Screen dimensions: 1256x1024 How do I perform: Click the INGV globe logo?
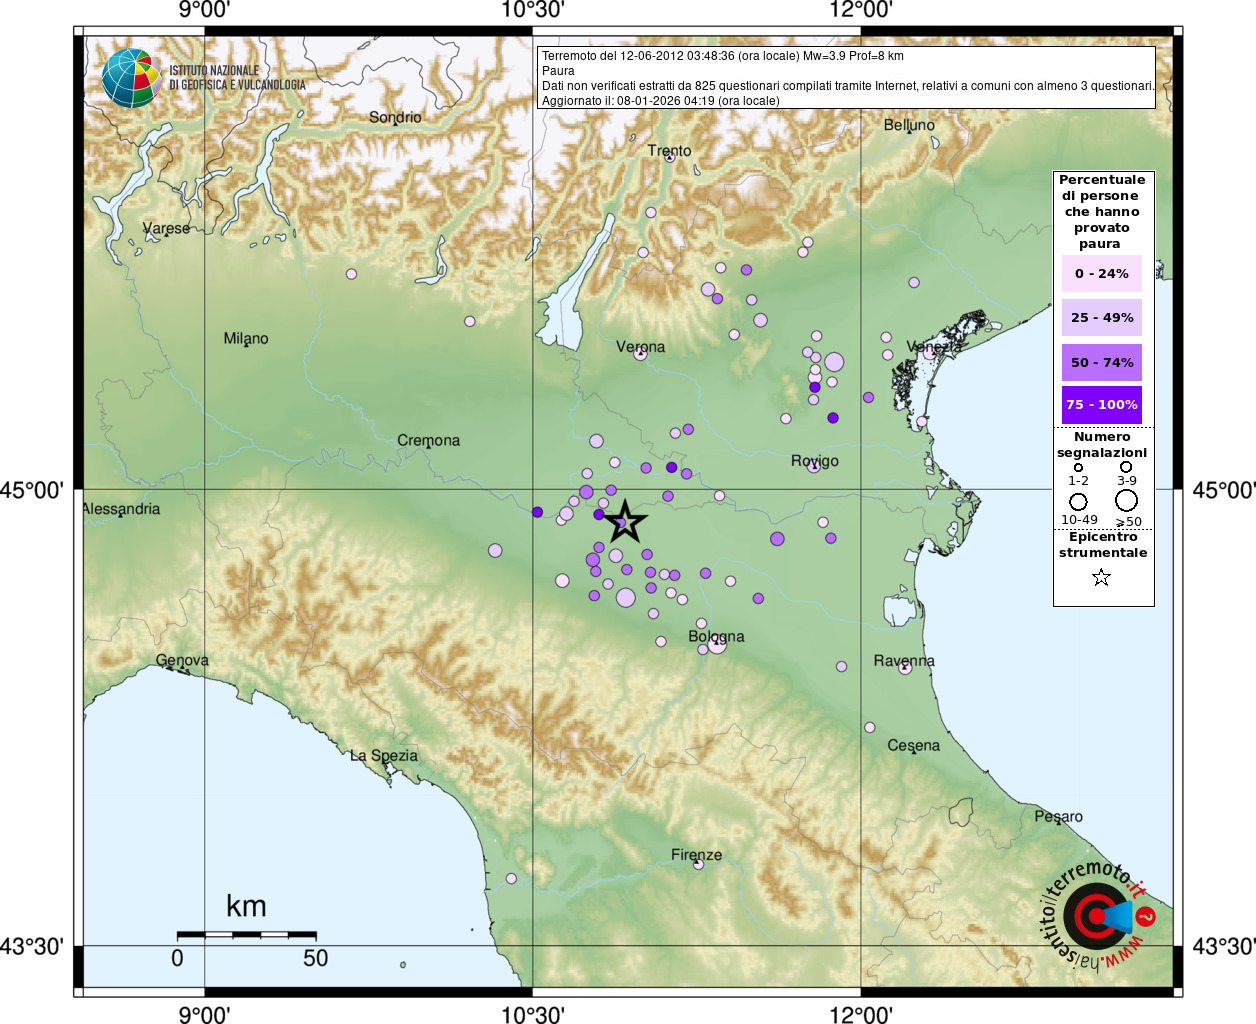pyautogui.click(x=131, y=78)
